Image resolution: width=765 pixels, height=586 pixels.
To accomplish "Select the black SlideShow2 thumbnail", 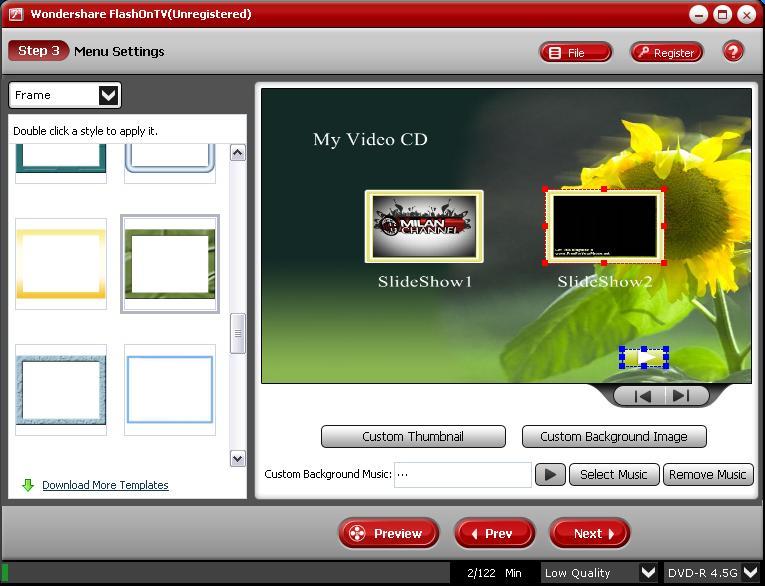I will point(604,226).
